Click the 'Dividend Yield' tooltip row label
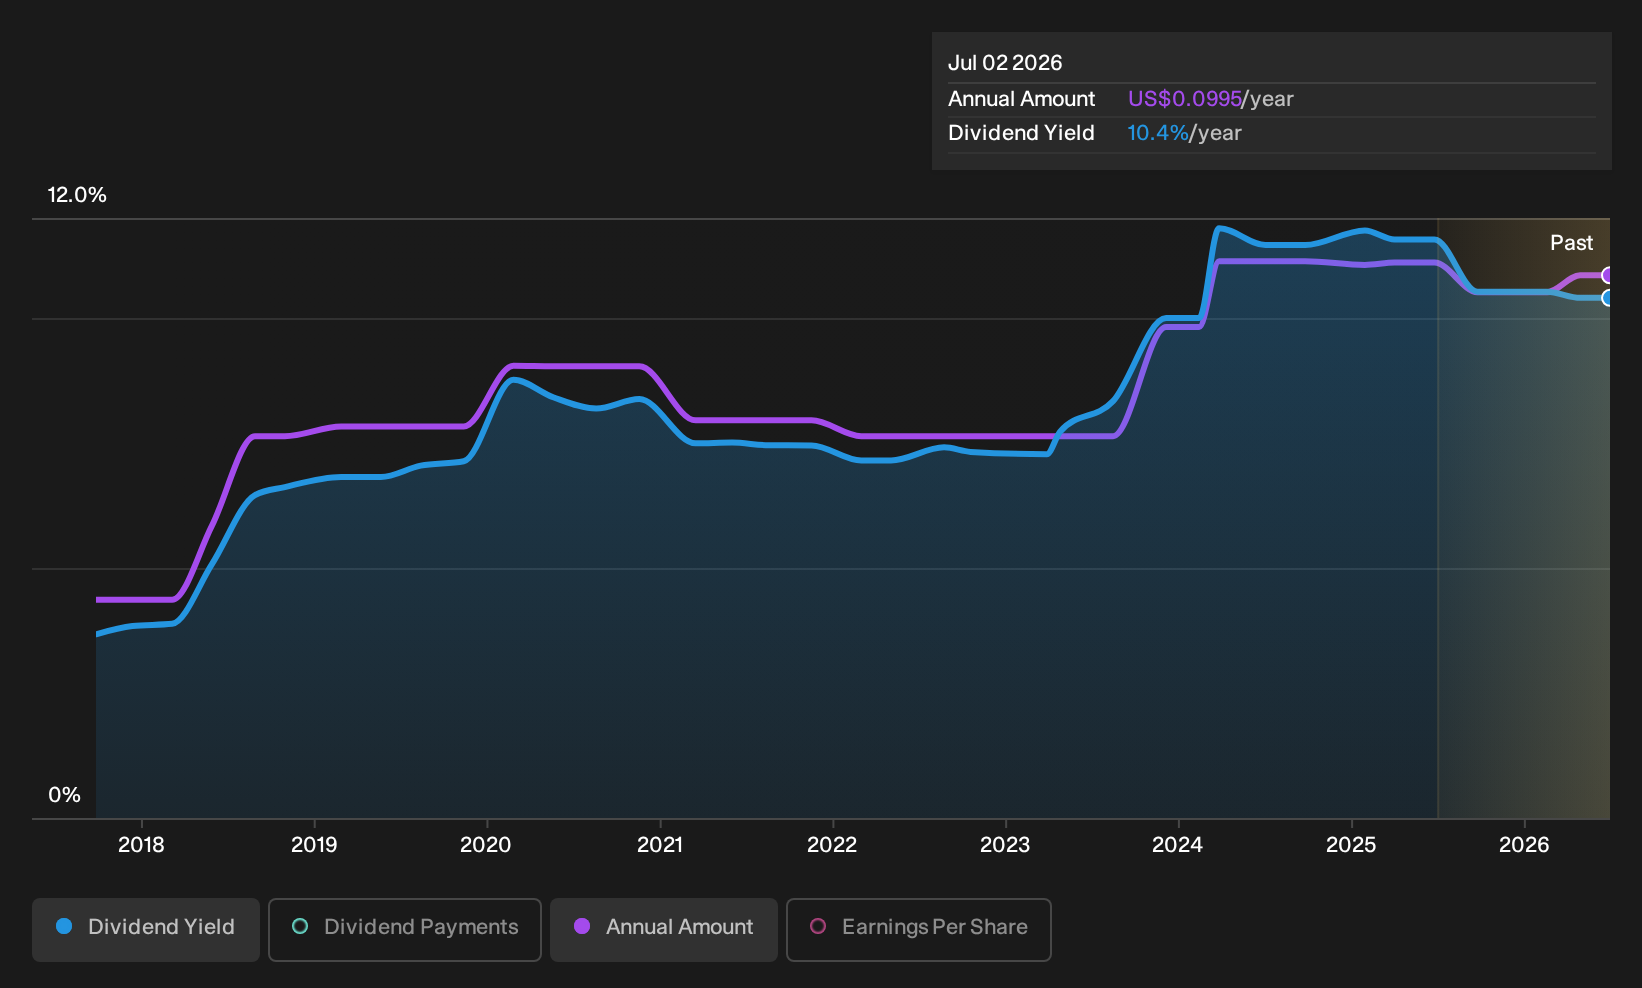This screenshot has height=988, width=1642. click(x=1021, y=133)
